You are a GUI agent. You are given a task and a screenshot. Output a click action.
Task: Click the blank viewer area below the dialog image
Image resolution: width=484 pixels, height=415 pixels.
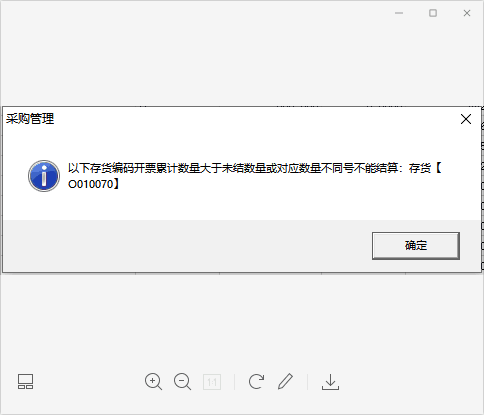(x=242, y=320)
